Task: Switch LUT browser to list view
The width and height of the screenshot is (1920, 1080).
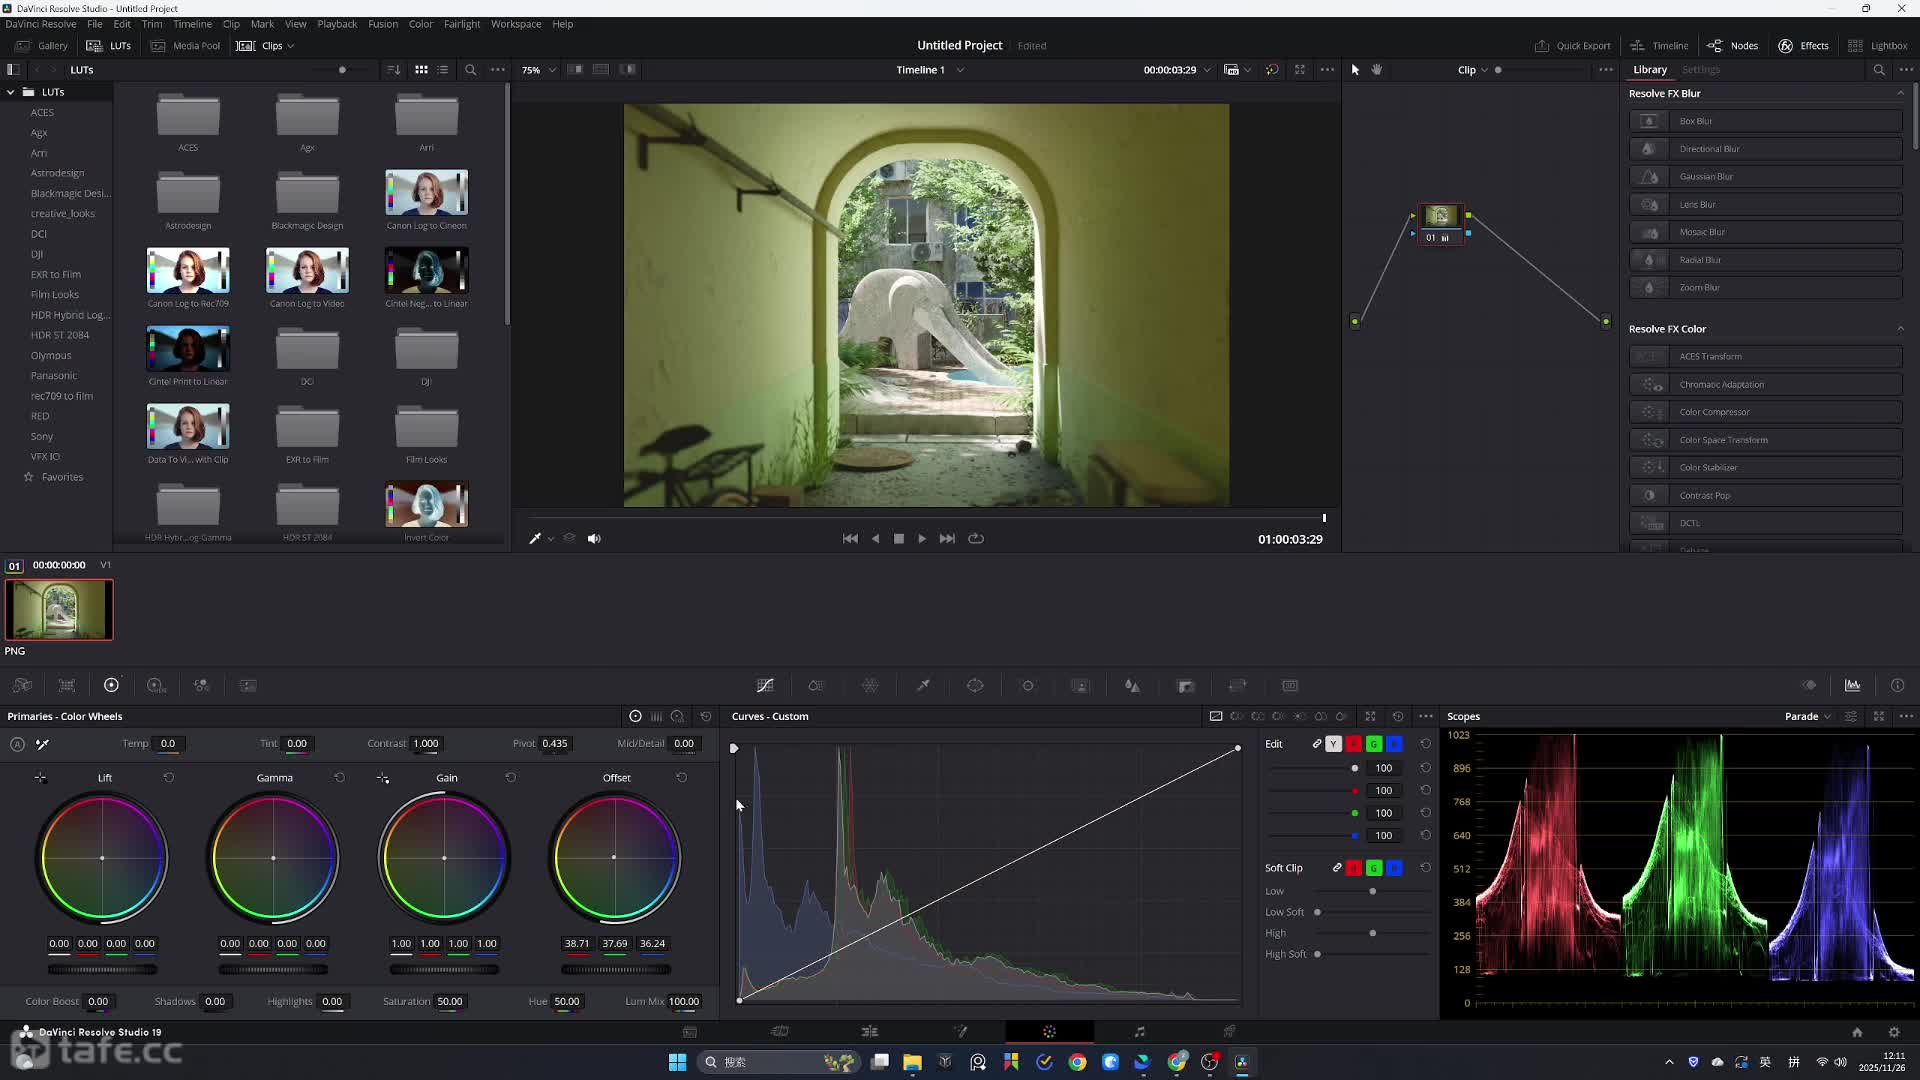Action: 443,70
